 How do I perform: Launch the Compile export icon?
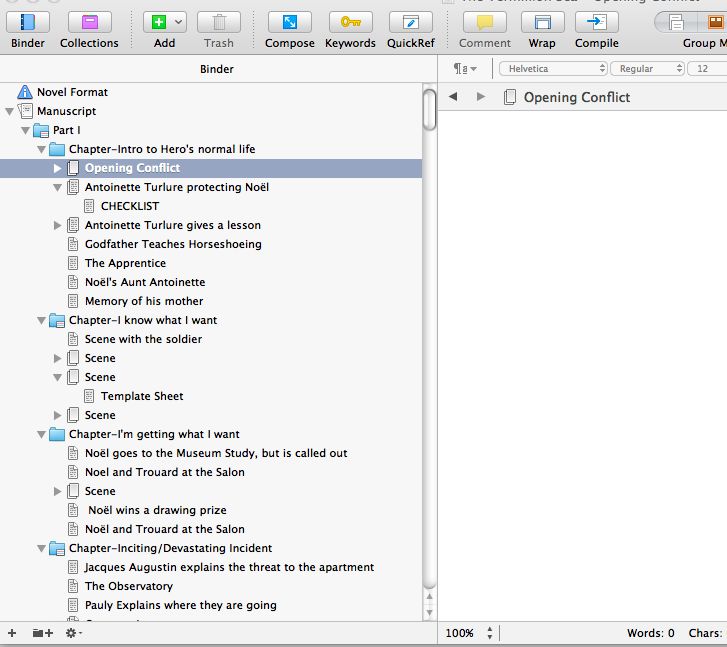pos(596,22)
